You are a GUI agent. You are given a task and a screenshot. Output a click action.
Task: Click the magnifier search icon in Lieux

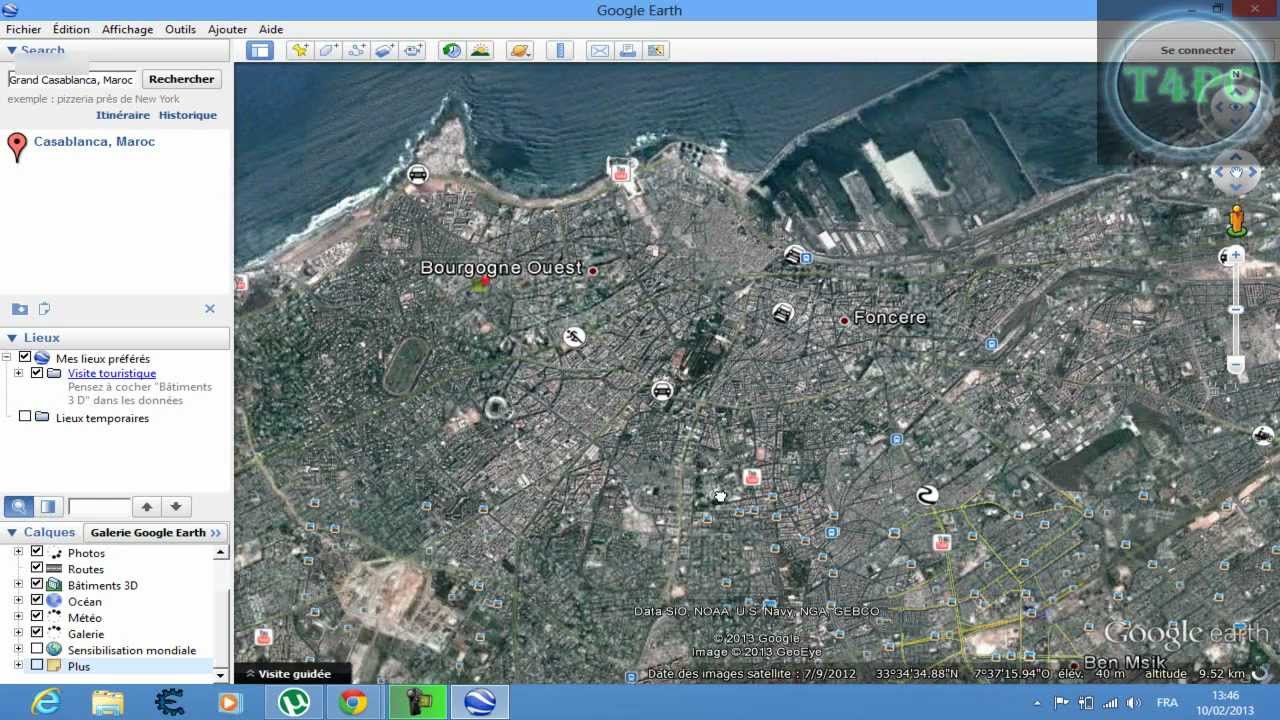coord(19,507)
